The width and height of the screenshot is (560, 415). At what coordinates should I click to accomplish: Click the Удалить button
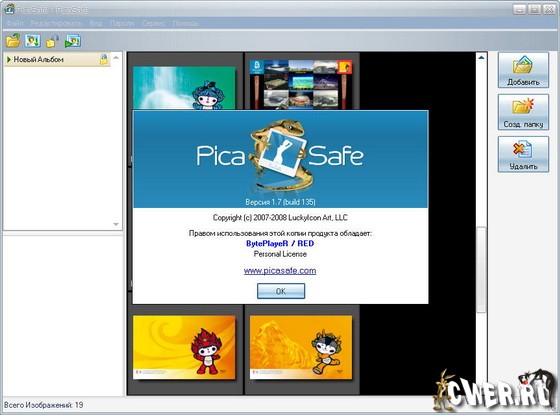[x=523, y=154]
